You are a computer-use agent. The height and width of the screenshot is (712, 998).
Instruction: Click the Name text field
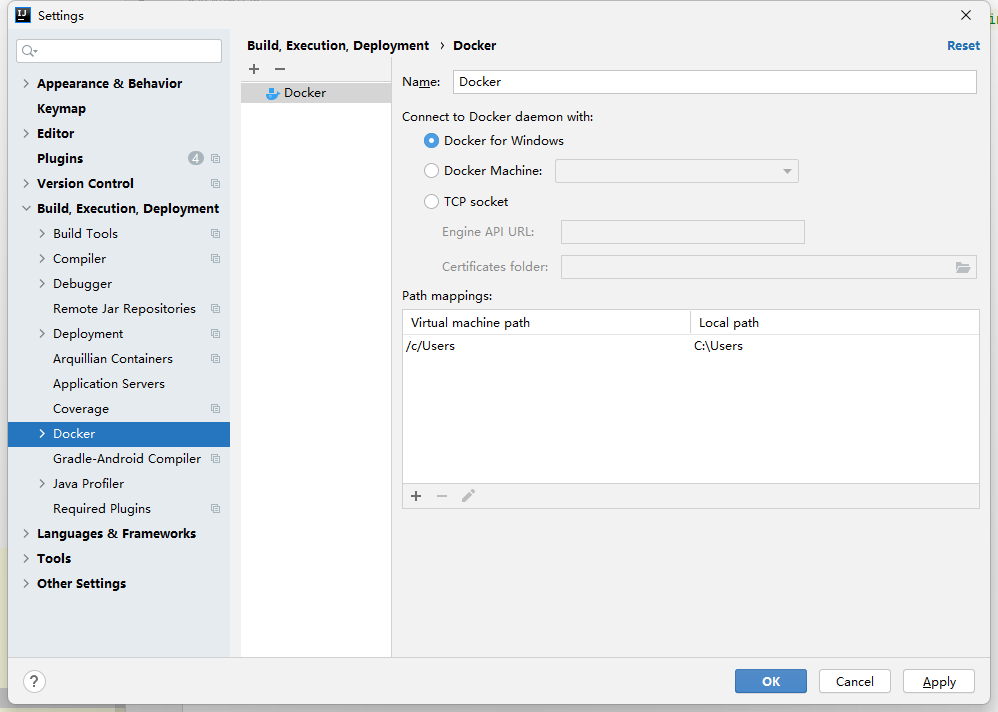pos(715,82)
